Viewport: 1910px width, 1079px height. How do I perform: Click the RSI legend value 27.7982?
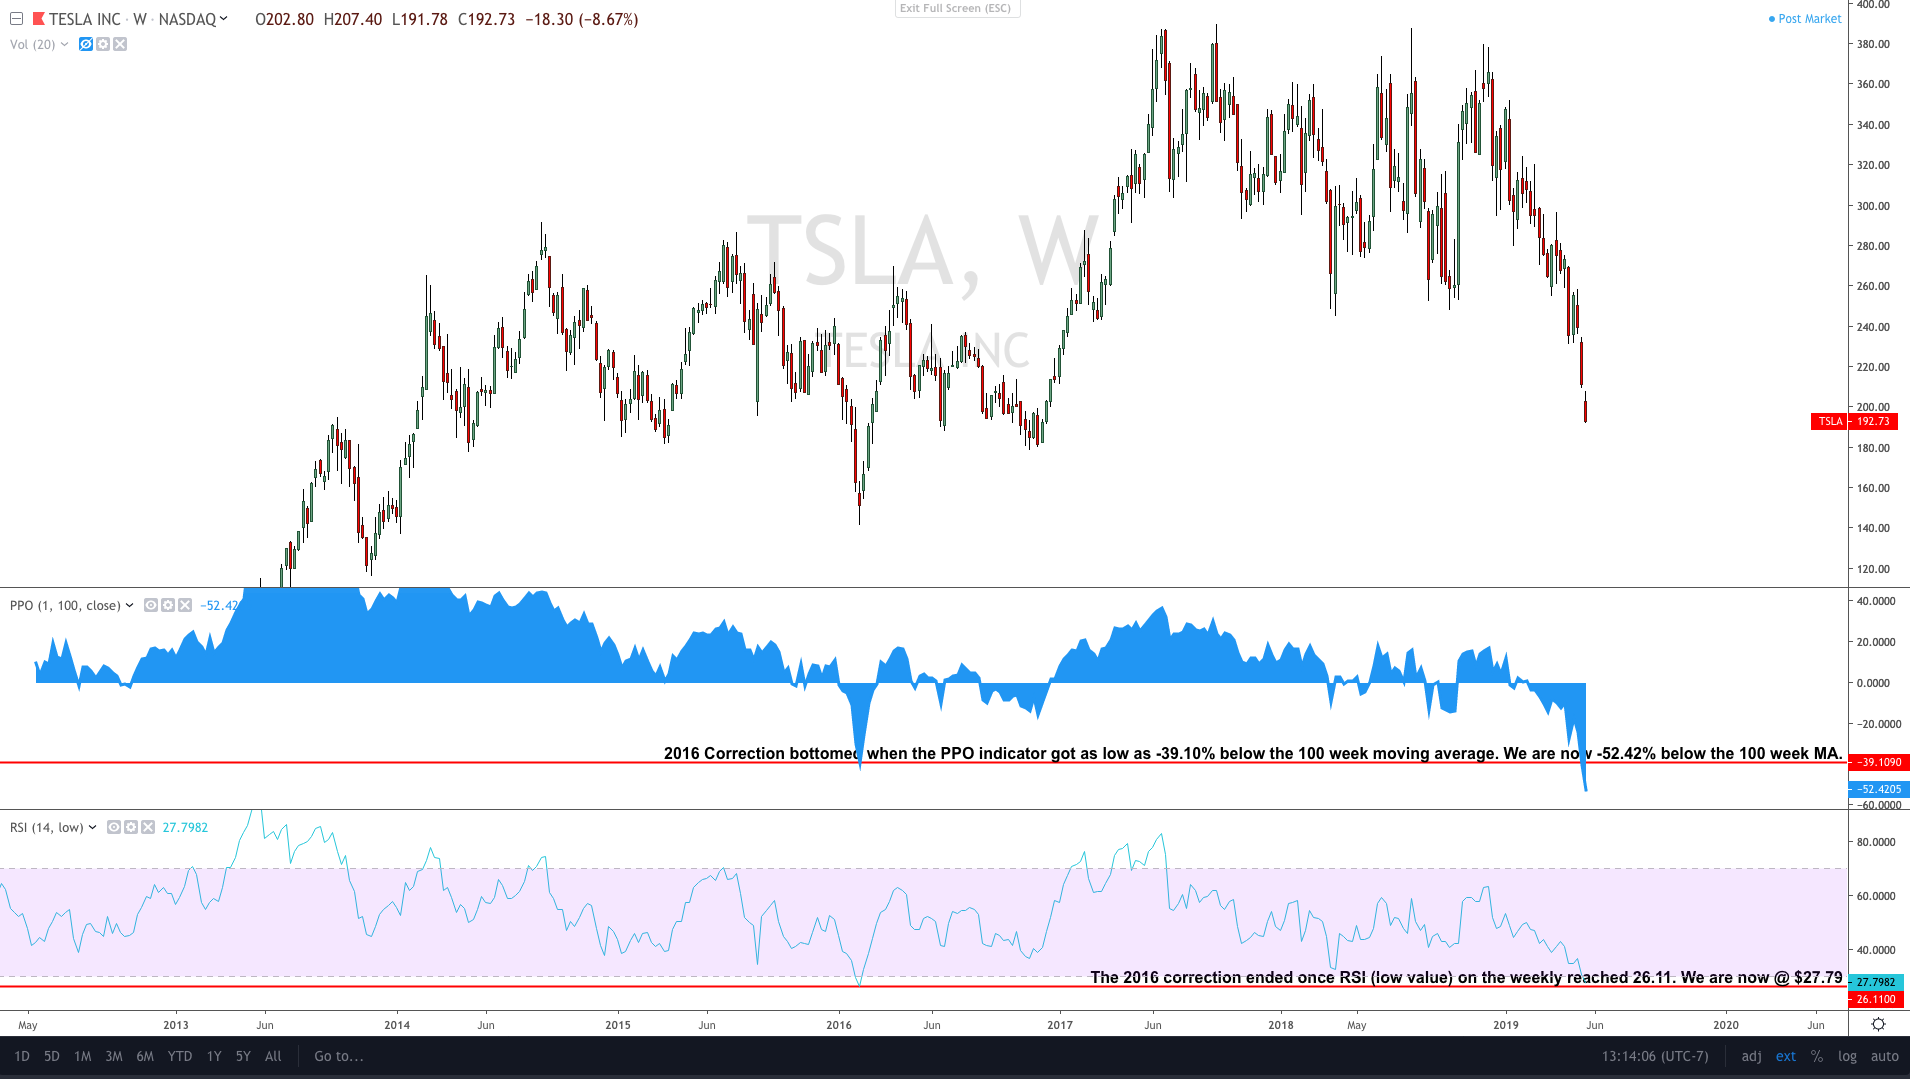[186, 827]
